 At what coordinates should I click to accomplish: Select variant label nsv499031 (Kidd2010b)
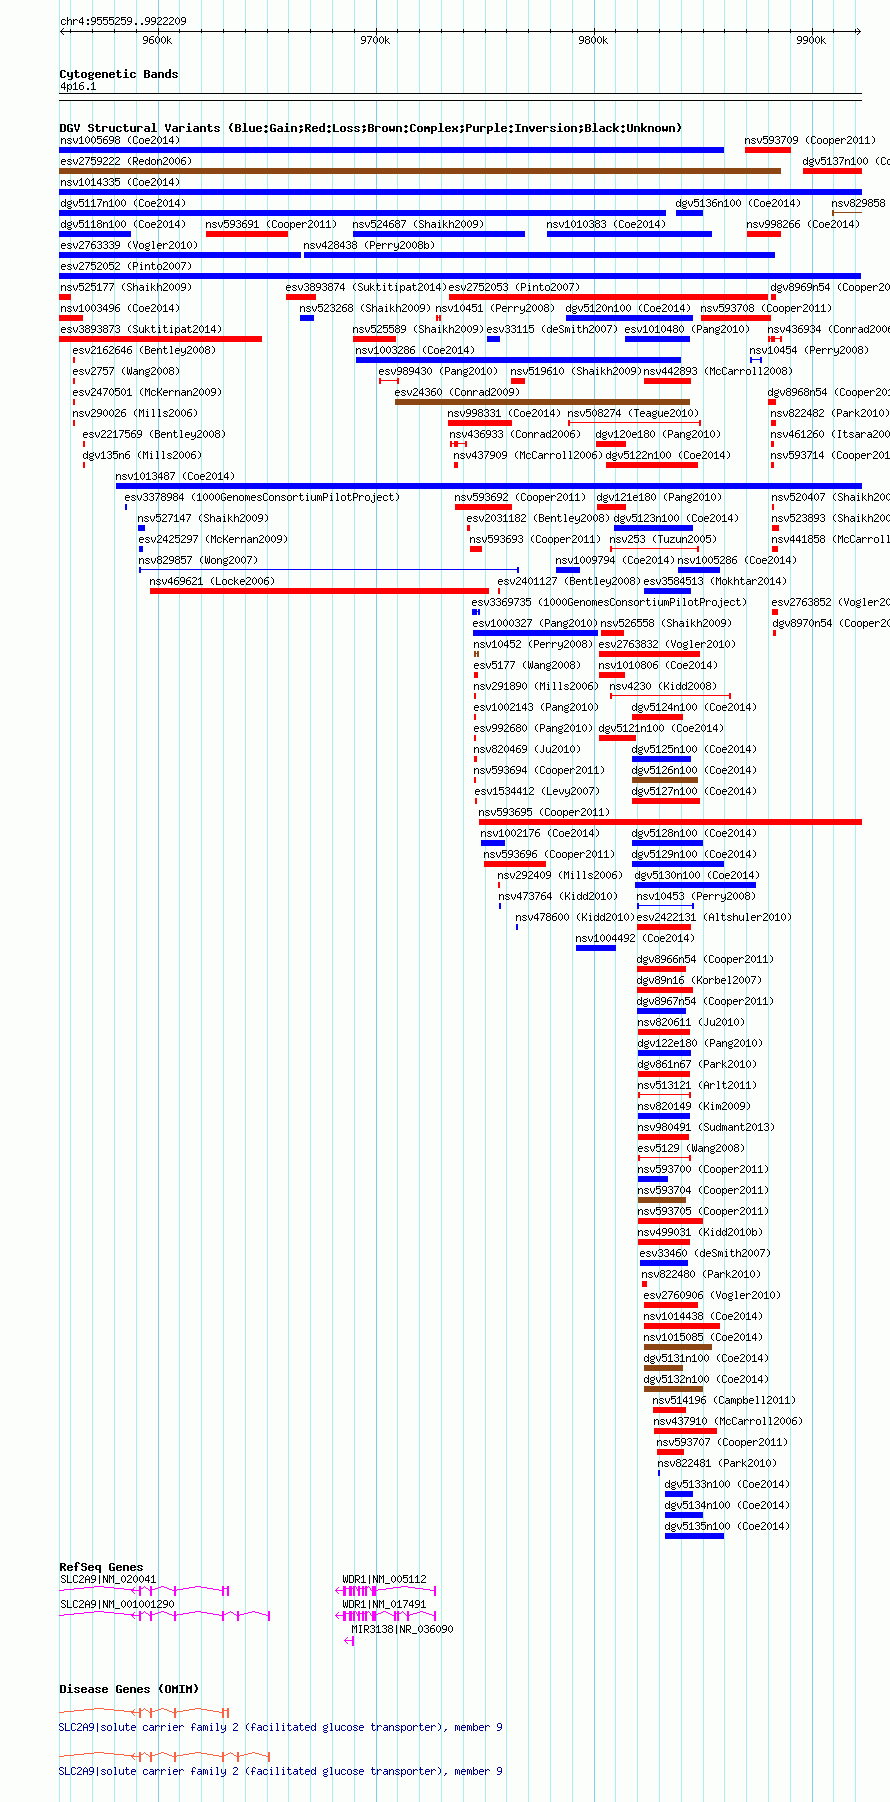(700, 1232)
